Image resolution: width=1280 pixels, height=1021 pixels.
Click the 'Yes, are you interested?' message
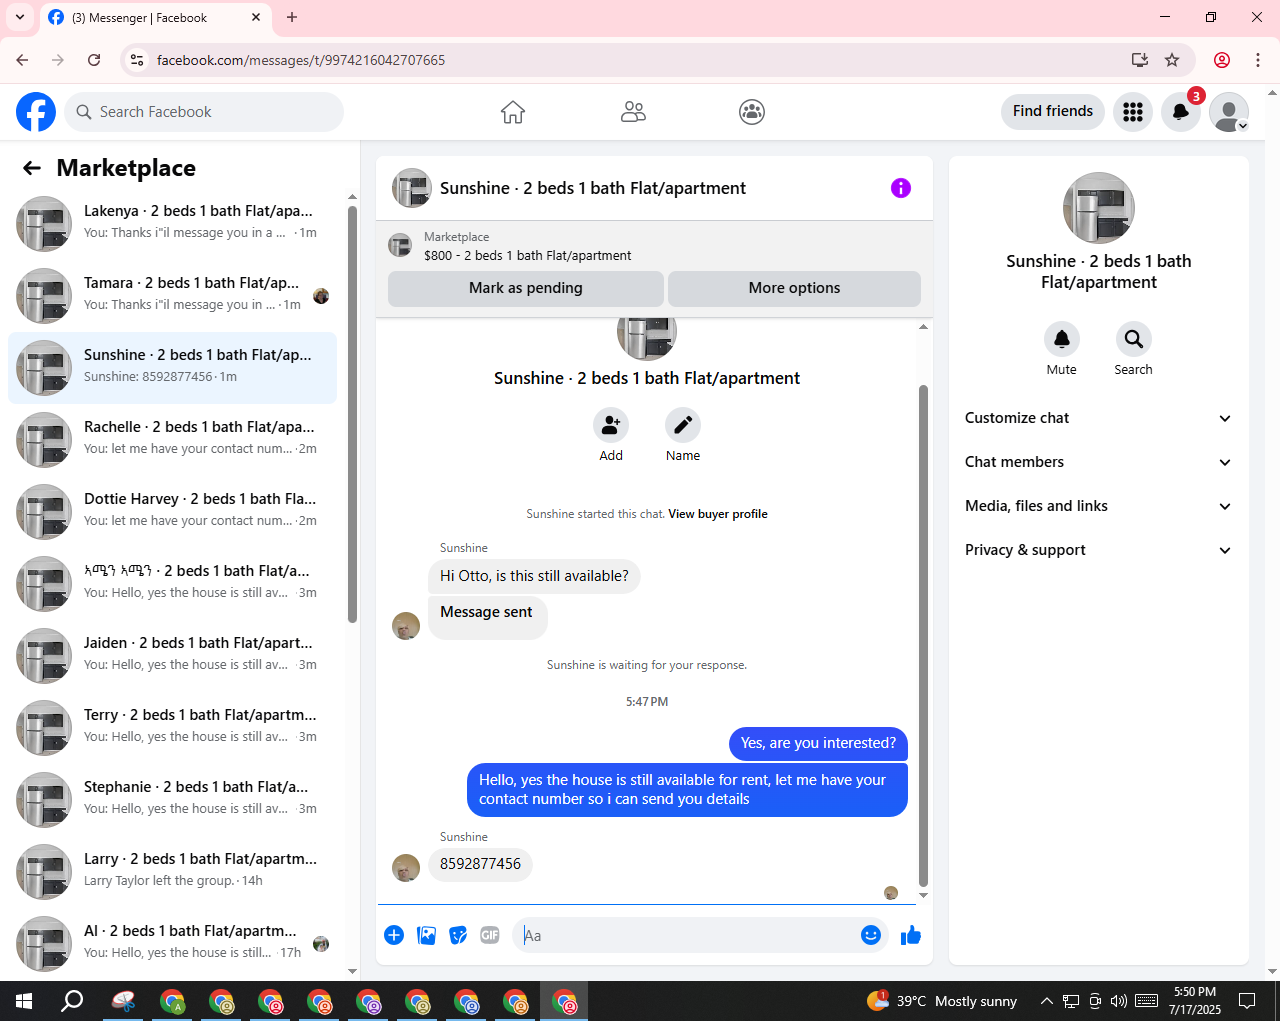pos(818,743)
